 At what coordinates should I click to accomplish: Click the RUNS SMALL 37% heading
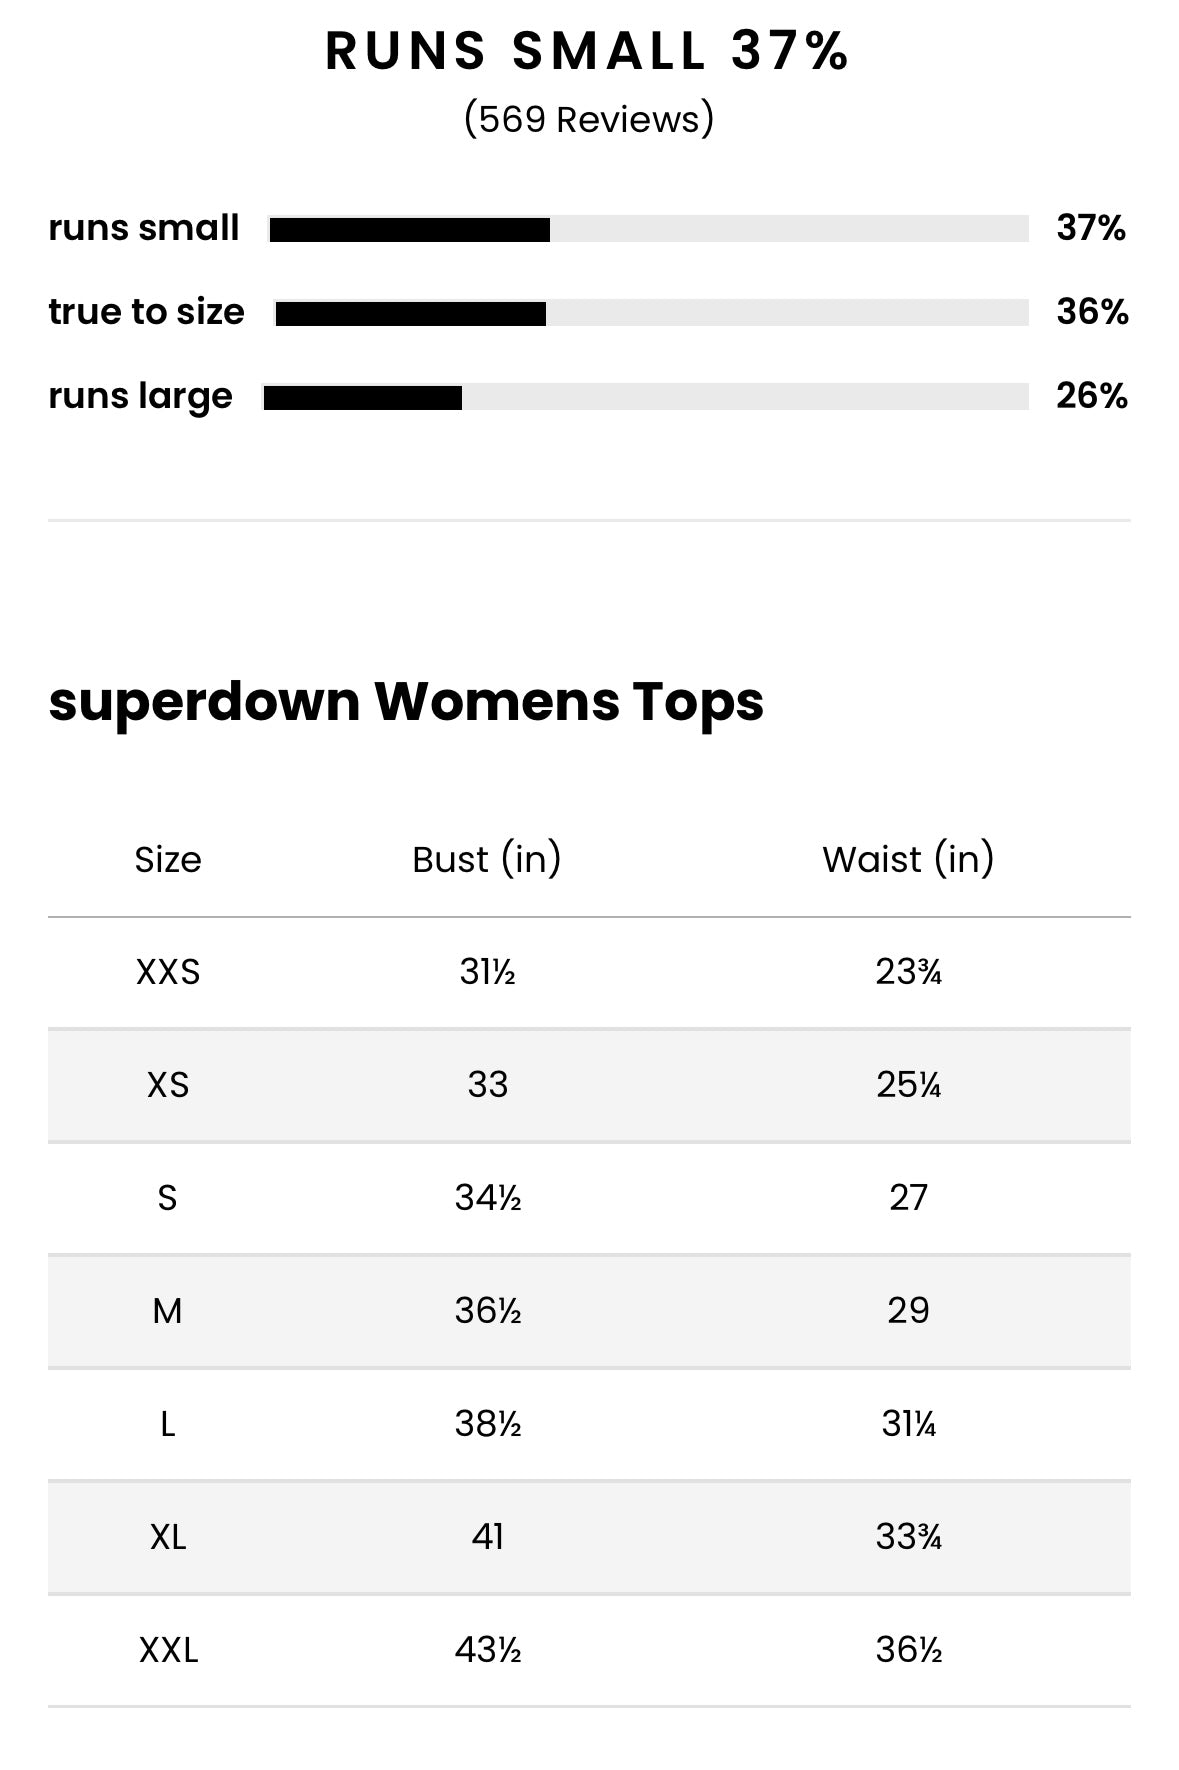pyautogui.click(x=588, y=50)
